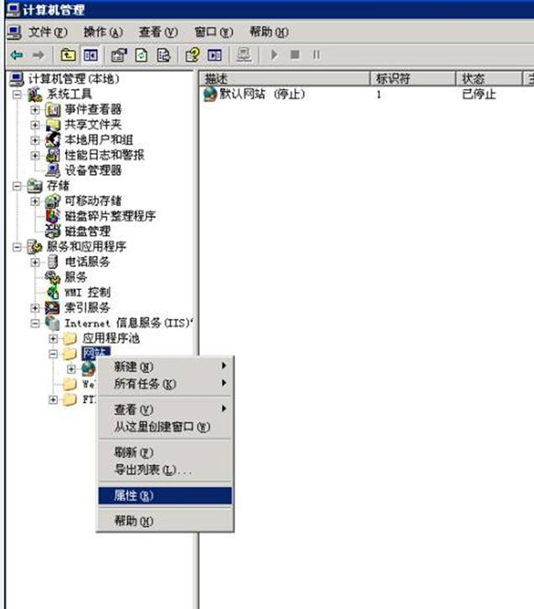The width and height of the screenshot is (534, 609).
Task: Click the refresh toolbar icon
Action: pos(141,55)
